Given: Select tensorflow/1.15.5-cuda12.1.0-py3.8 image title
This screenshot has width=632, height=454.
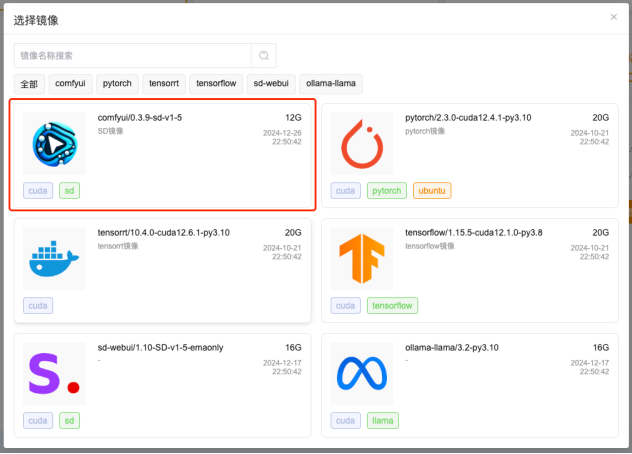Looking at the screenshot, I should pos(474,233).
